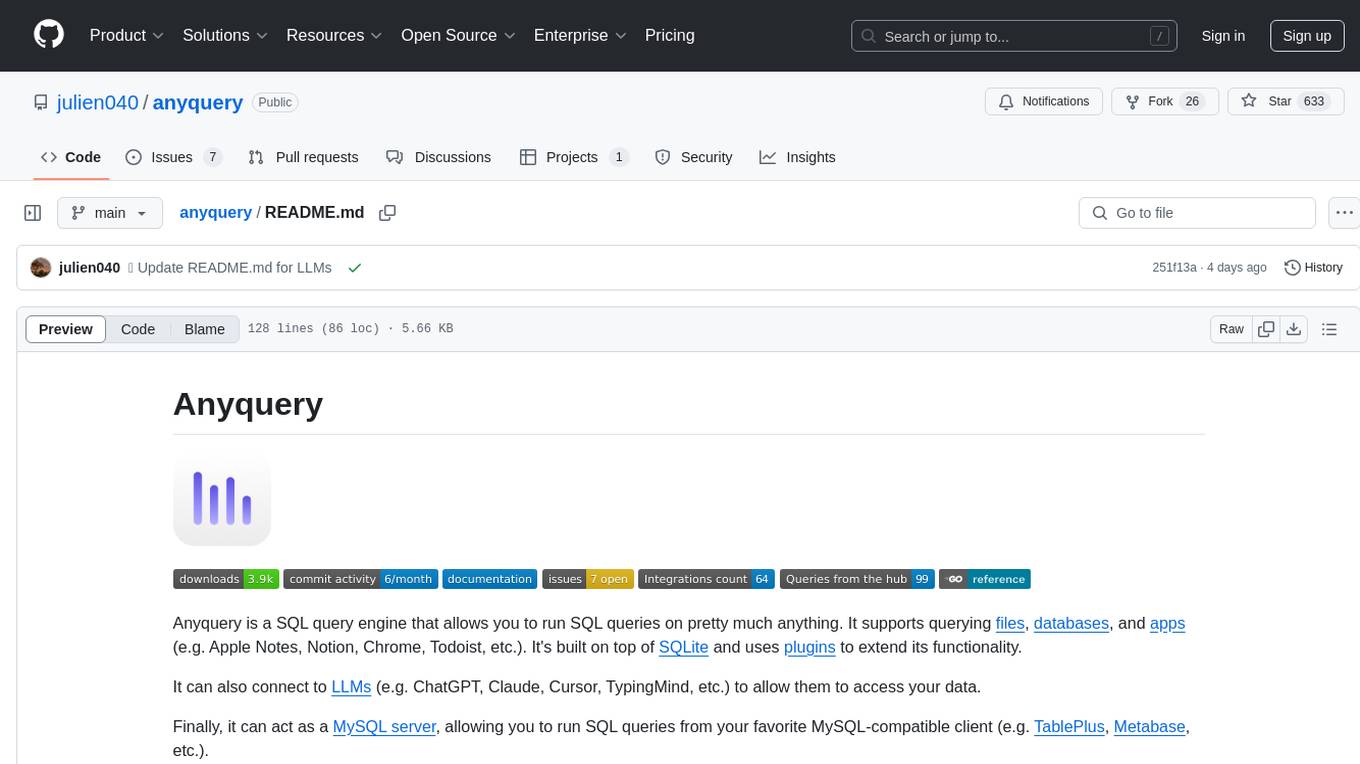
Task: Select the Code view toggle
Action: 138,329
